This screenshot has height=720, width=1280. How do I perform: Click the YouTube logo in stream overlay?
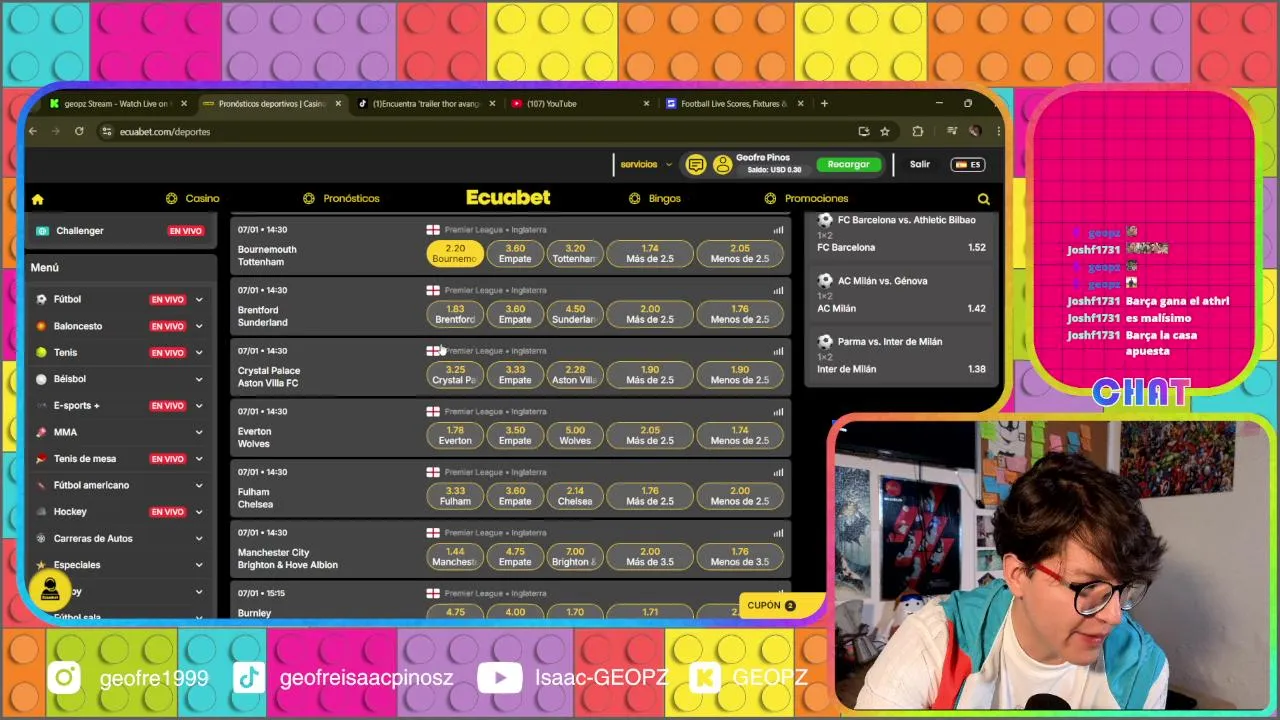click(x=499, y=678)
